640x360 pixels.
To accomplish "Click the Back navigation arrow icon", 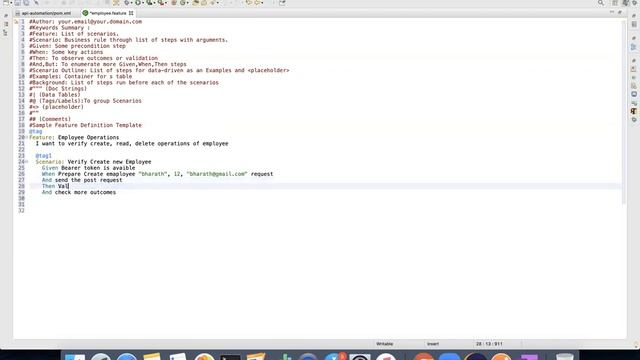I will [249, 2].
